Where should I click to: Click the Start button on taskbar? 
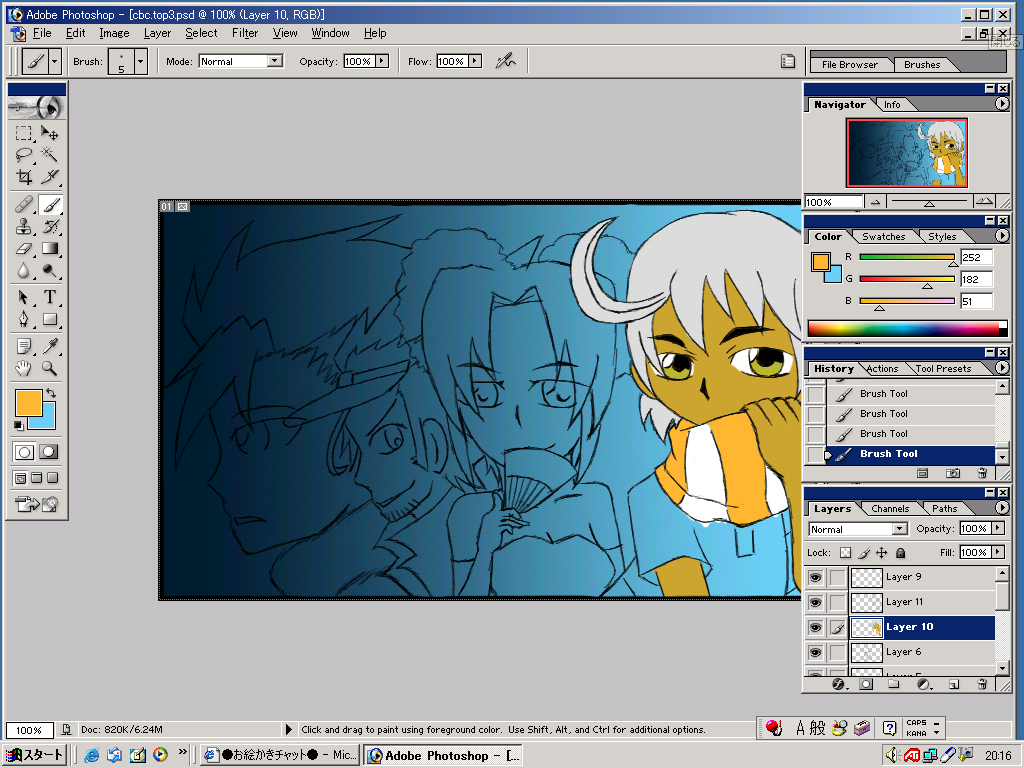pyautogui.click(x=35, y=755)
